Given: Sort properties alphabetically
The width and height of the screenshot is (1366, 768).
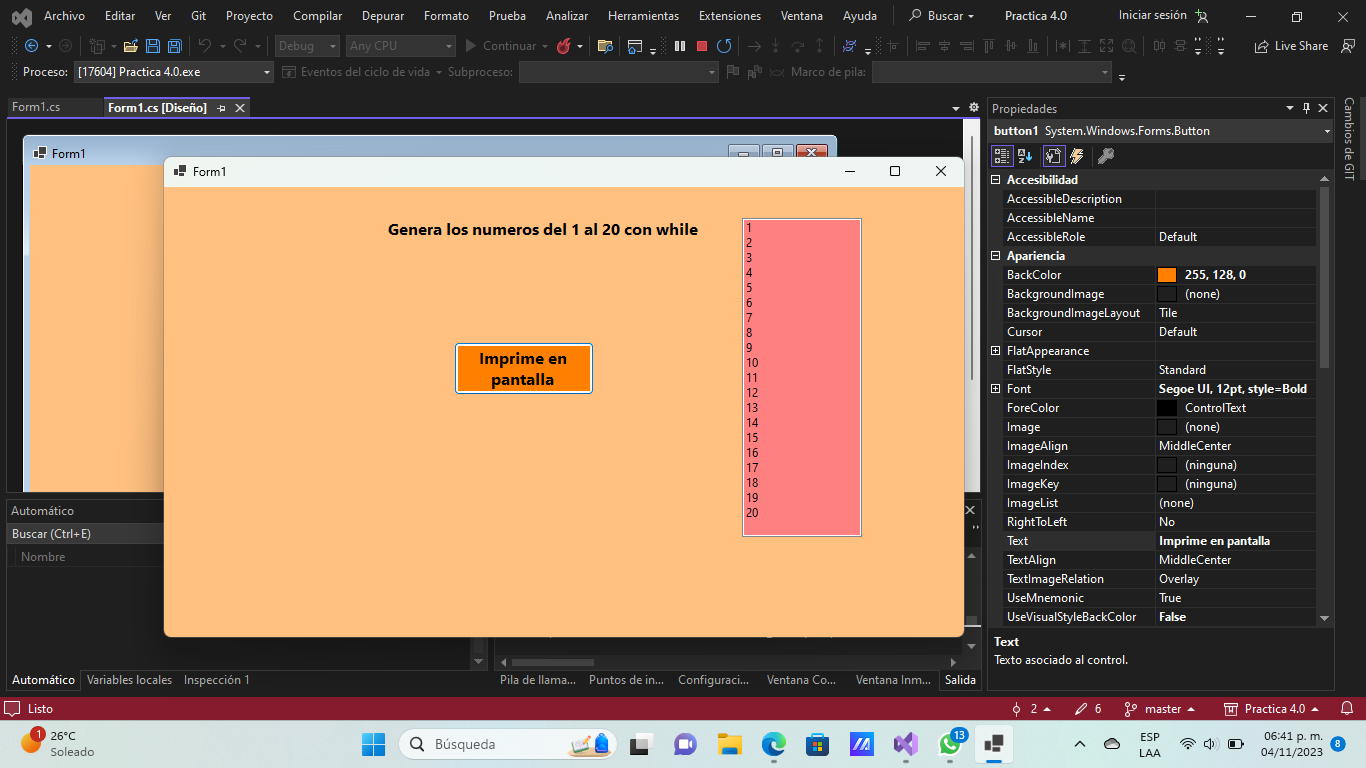Looking at the screenshot, I should point(1023,156).
